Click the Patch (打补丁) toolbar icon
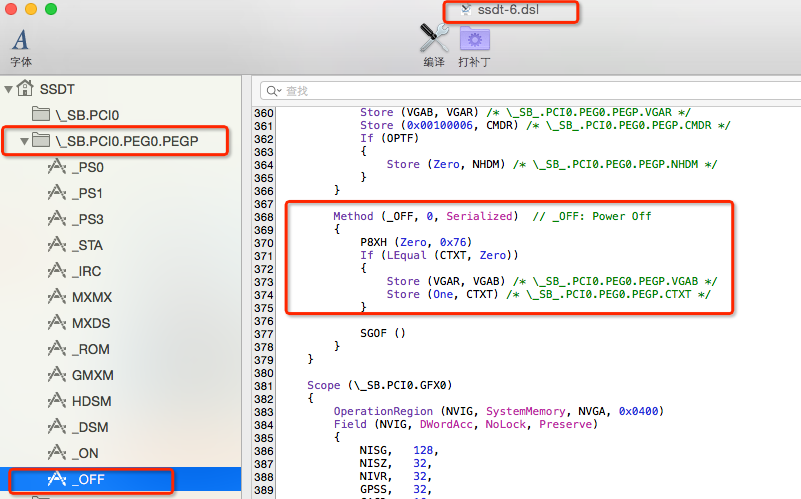This screenshot has height=499, width=801. tap(473, 38)
